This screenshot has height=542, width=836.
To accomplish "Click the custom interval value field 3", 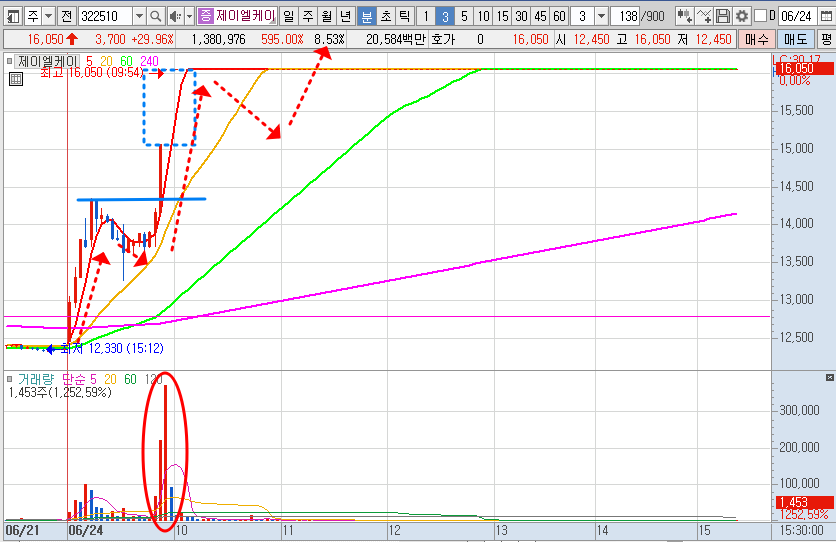I will coord(583,16).
